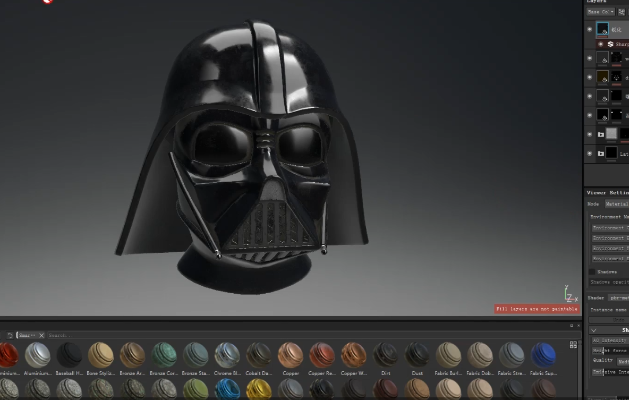
Task: Toggle visibility of the Sharpen filter
Action: [x=601, y=44]
